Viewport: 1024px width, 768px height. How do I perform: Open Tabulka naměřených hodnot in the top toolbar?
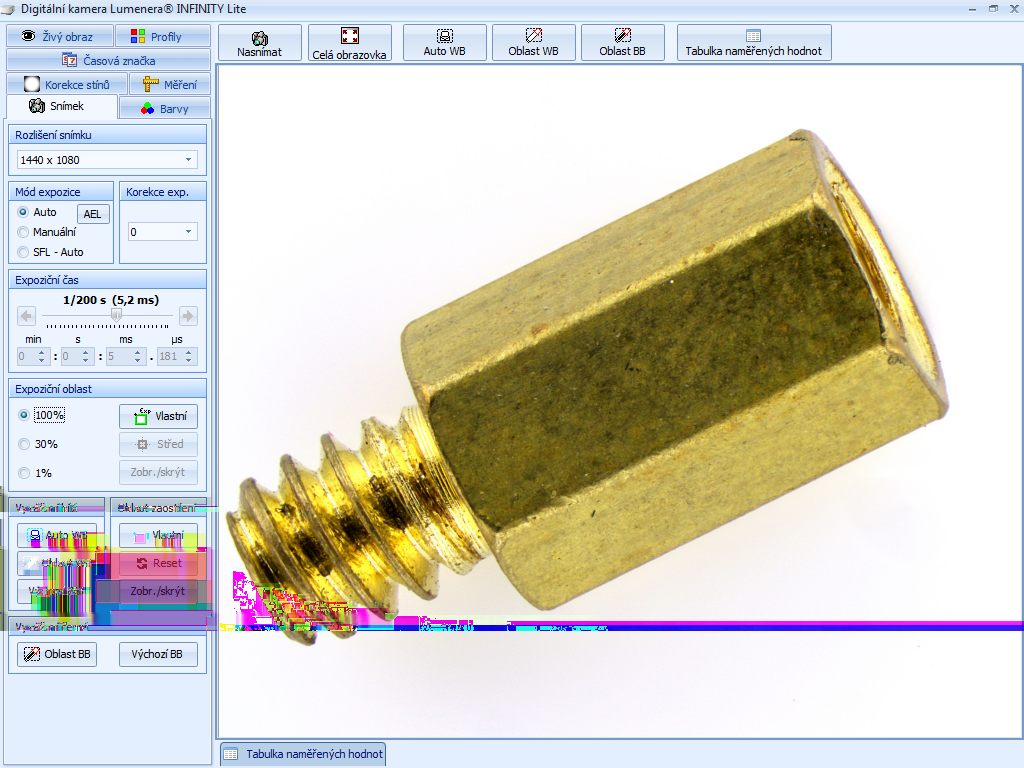(x=754, y=43)
